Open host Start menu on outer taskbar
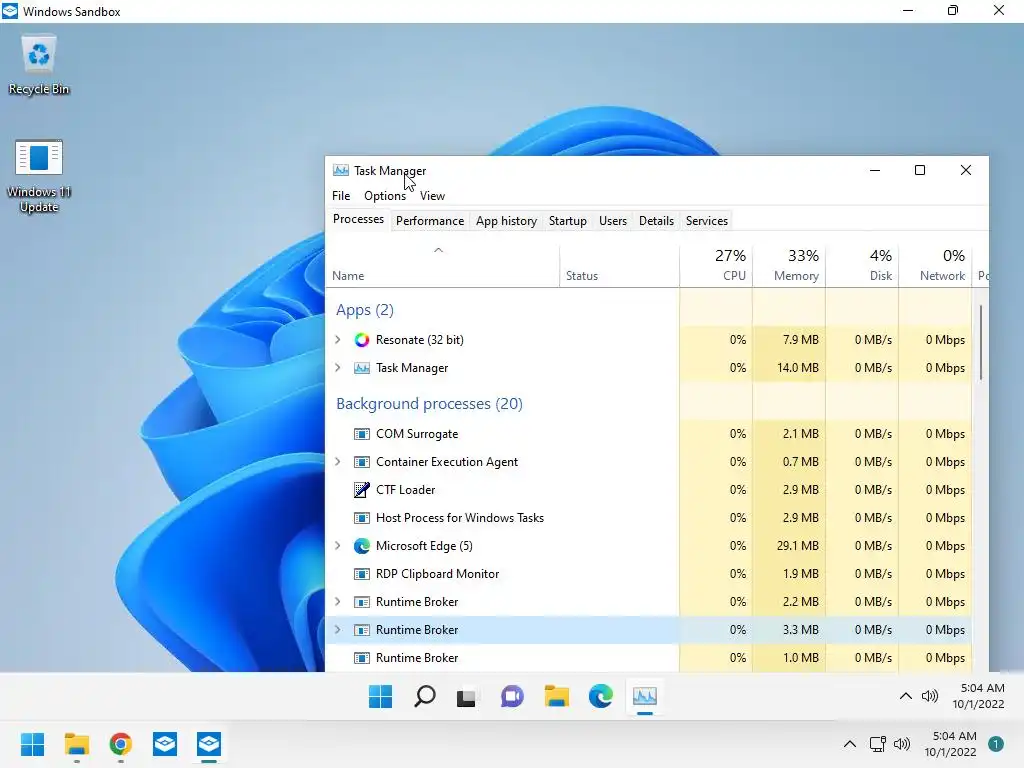Screen dimensions: 1024x768 32,744
